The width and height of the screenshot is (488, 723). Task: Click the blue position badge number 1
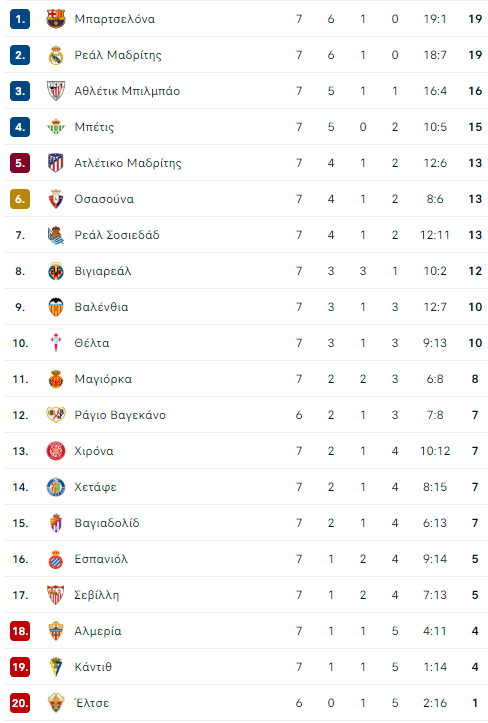20,19
